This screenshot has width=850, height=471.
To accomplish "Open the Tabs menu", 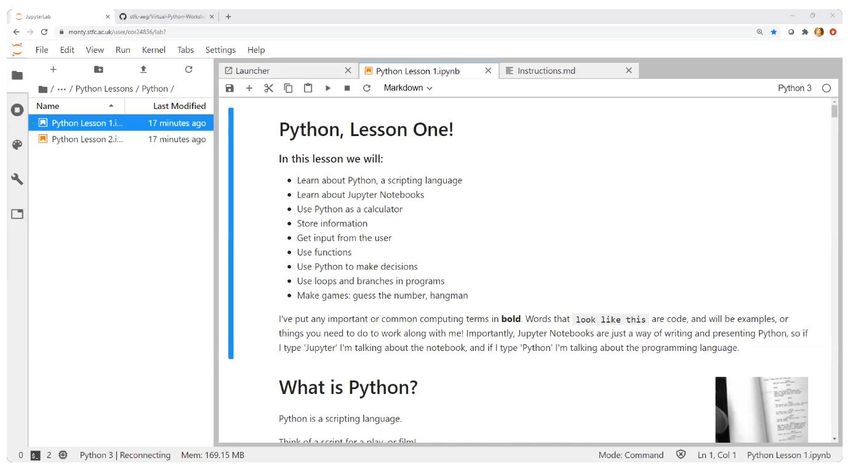I will tap(185, 50).
